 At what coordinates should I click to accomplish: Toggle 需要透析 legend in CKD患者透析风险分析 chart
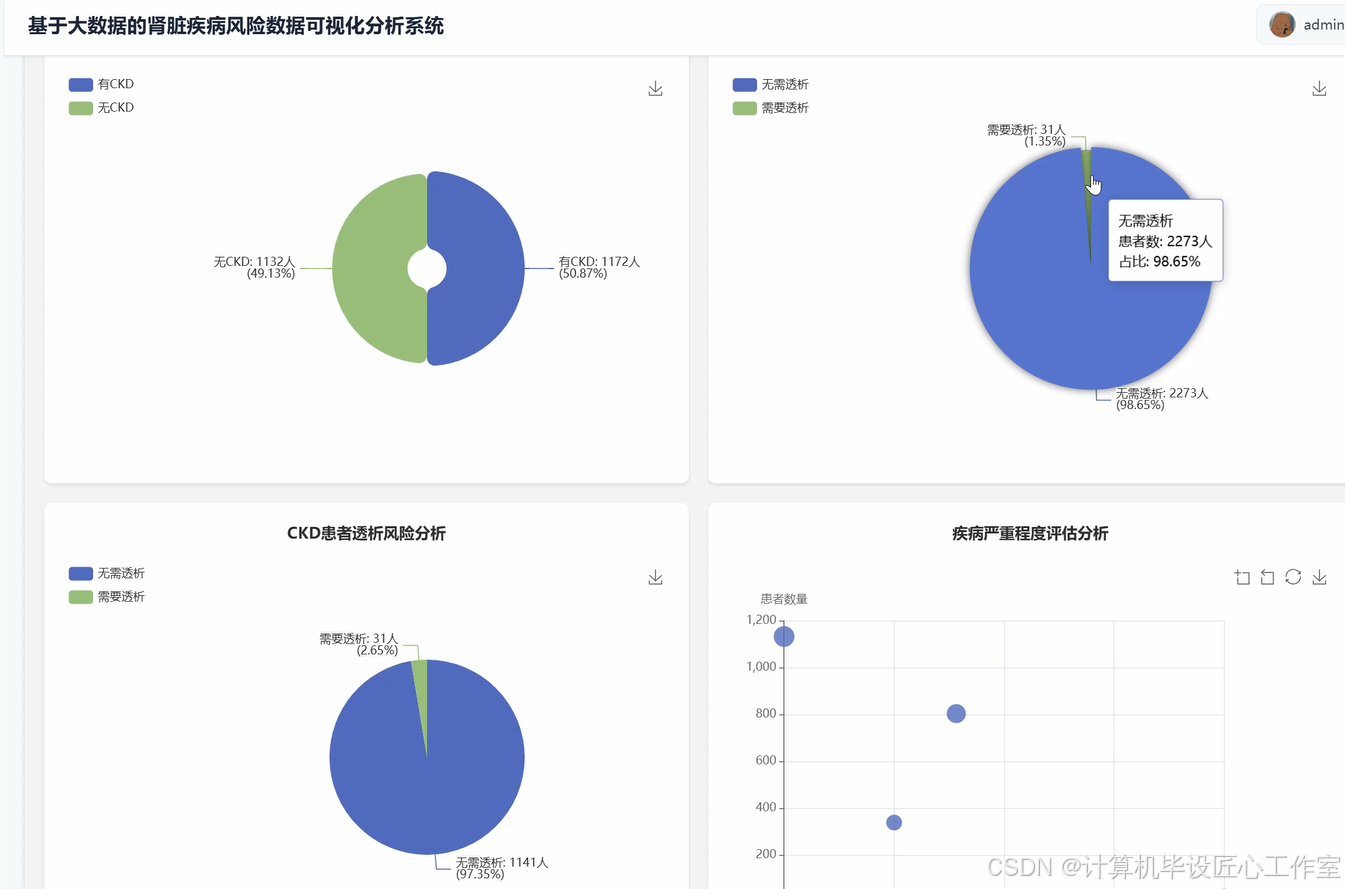(x=106, y=596)
